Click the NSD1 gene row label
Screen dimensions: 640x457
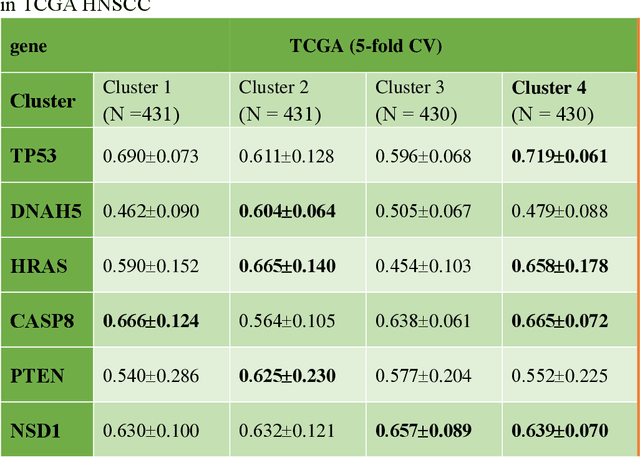[38, 431]
